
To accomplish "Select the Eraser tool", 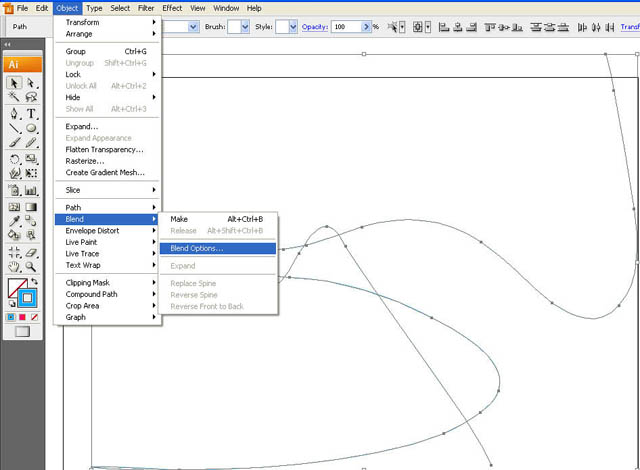I will click(x=31, y=253).
